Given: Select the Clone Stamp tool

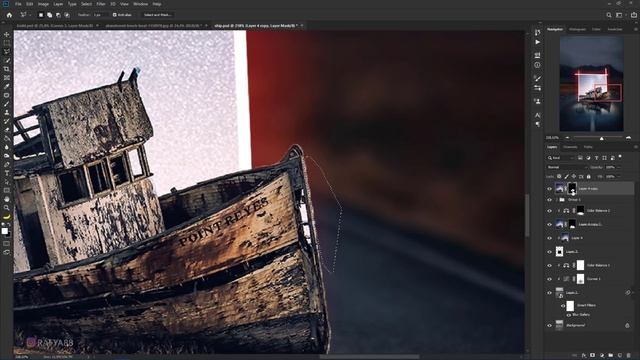Looking at the screenshot, I should pos(7,112).
